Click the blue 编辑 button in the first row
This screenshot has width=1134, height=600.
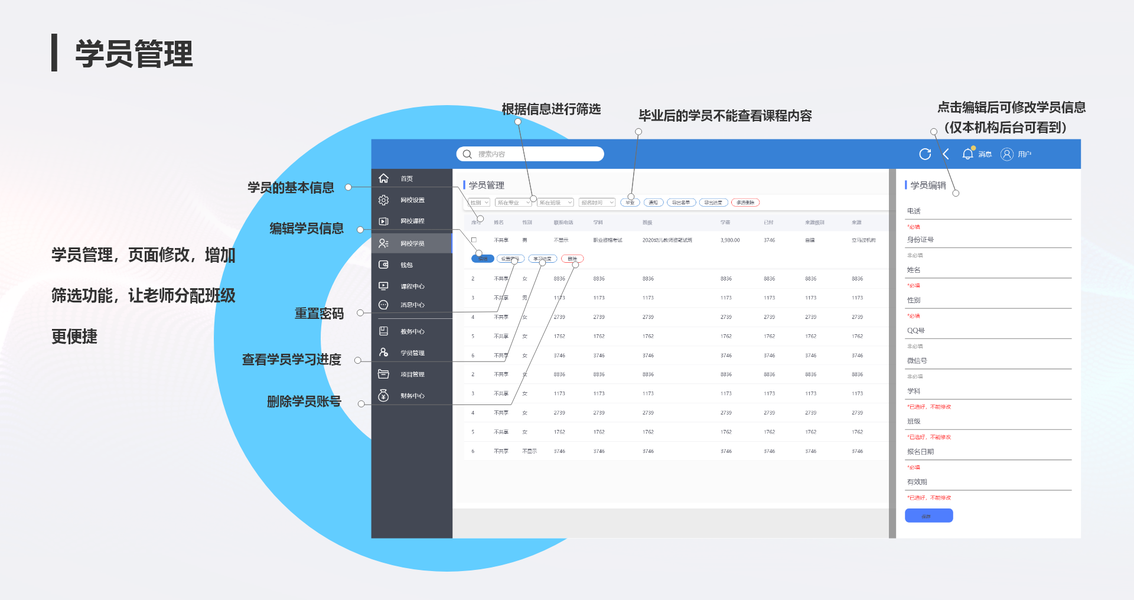point(482,259)
